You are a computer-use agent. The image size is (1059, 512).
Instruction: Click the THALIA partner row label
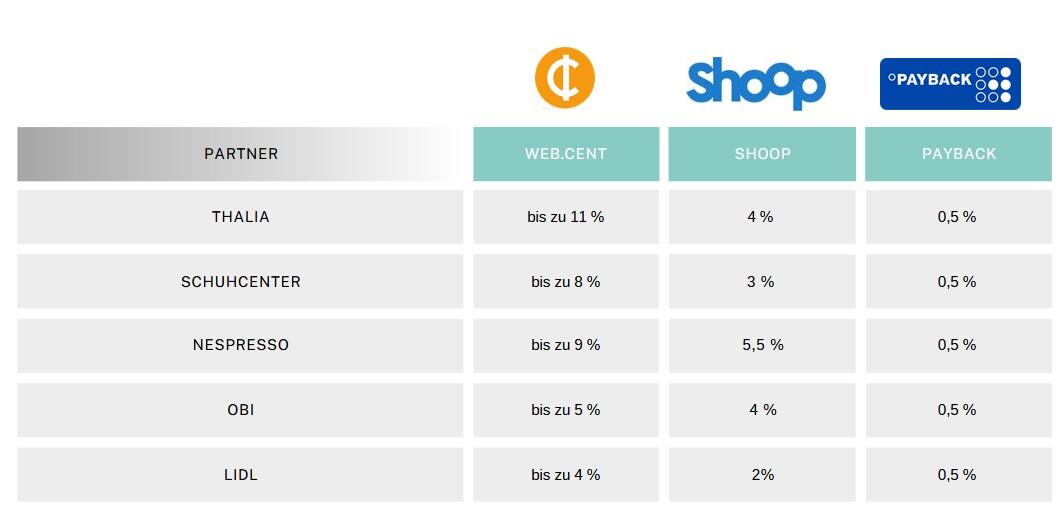point(241,217)
